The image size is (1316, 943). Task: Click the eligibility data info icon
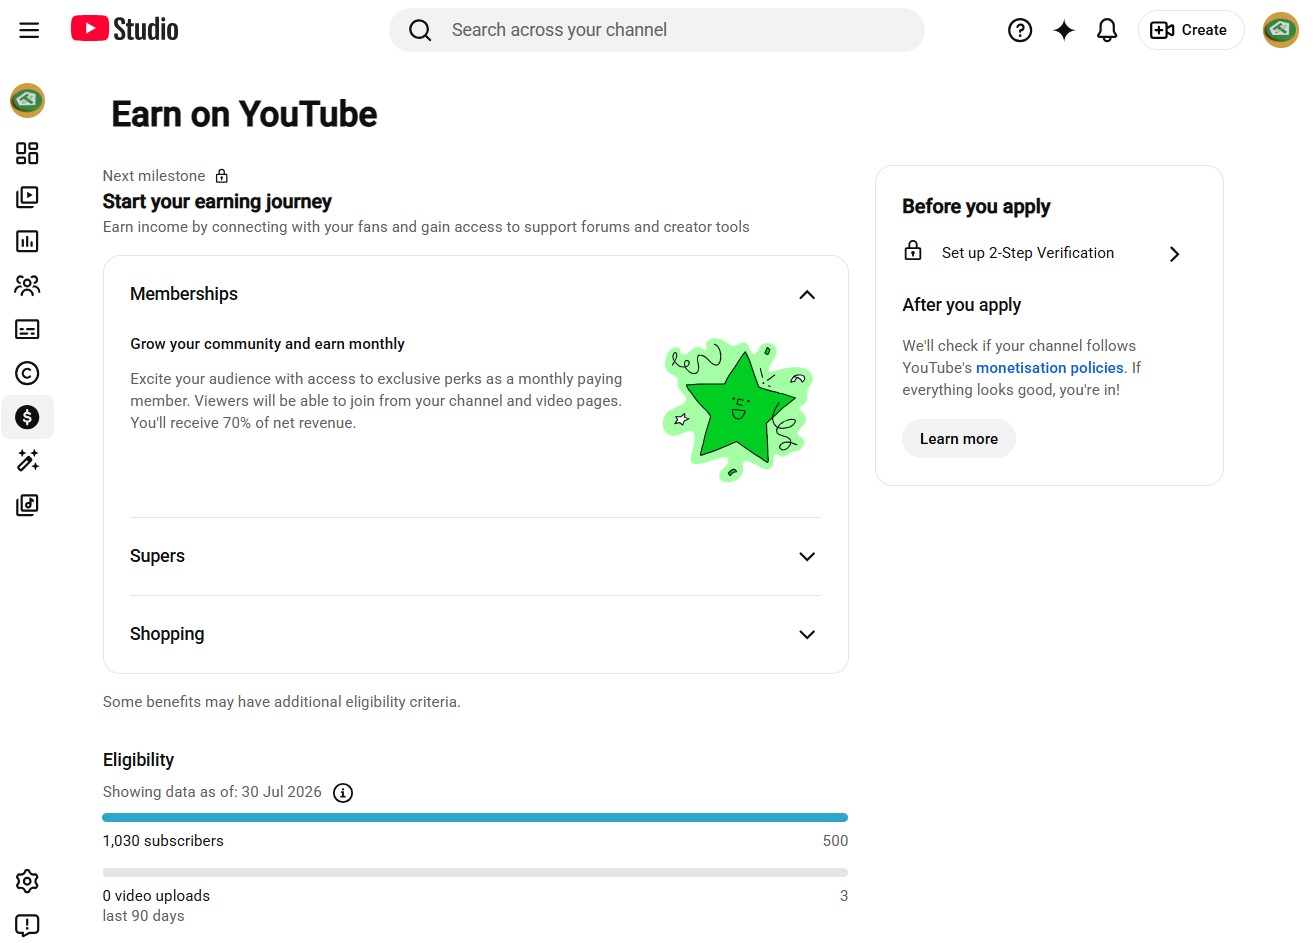[343, 793]
